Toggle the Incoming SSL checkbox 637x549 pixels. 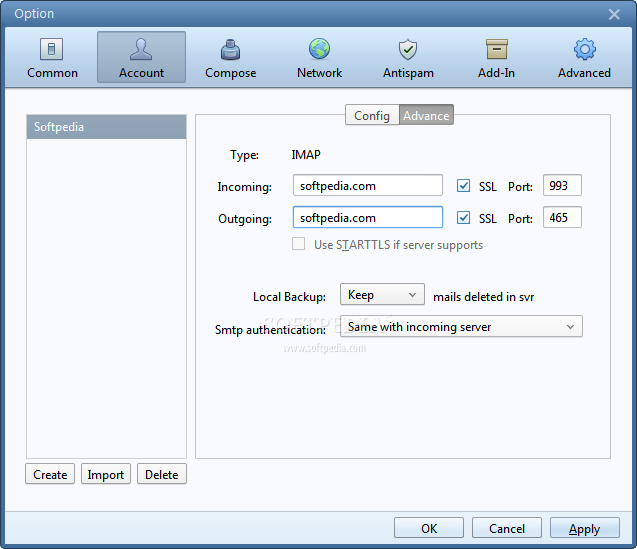[463, 186]
